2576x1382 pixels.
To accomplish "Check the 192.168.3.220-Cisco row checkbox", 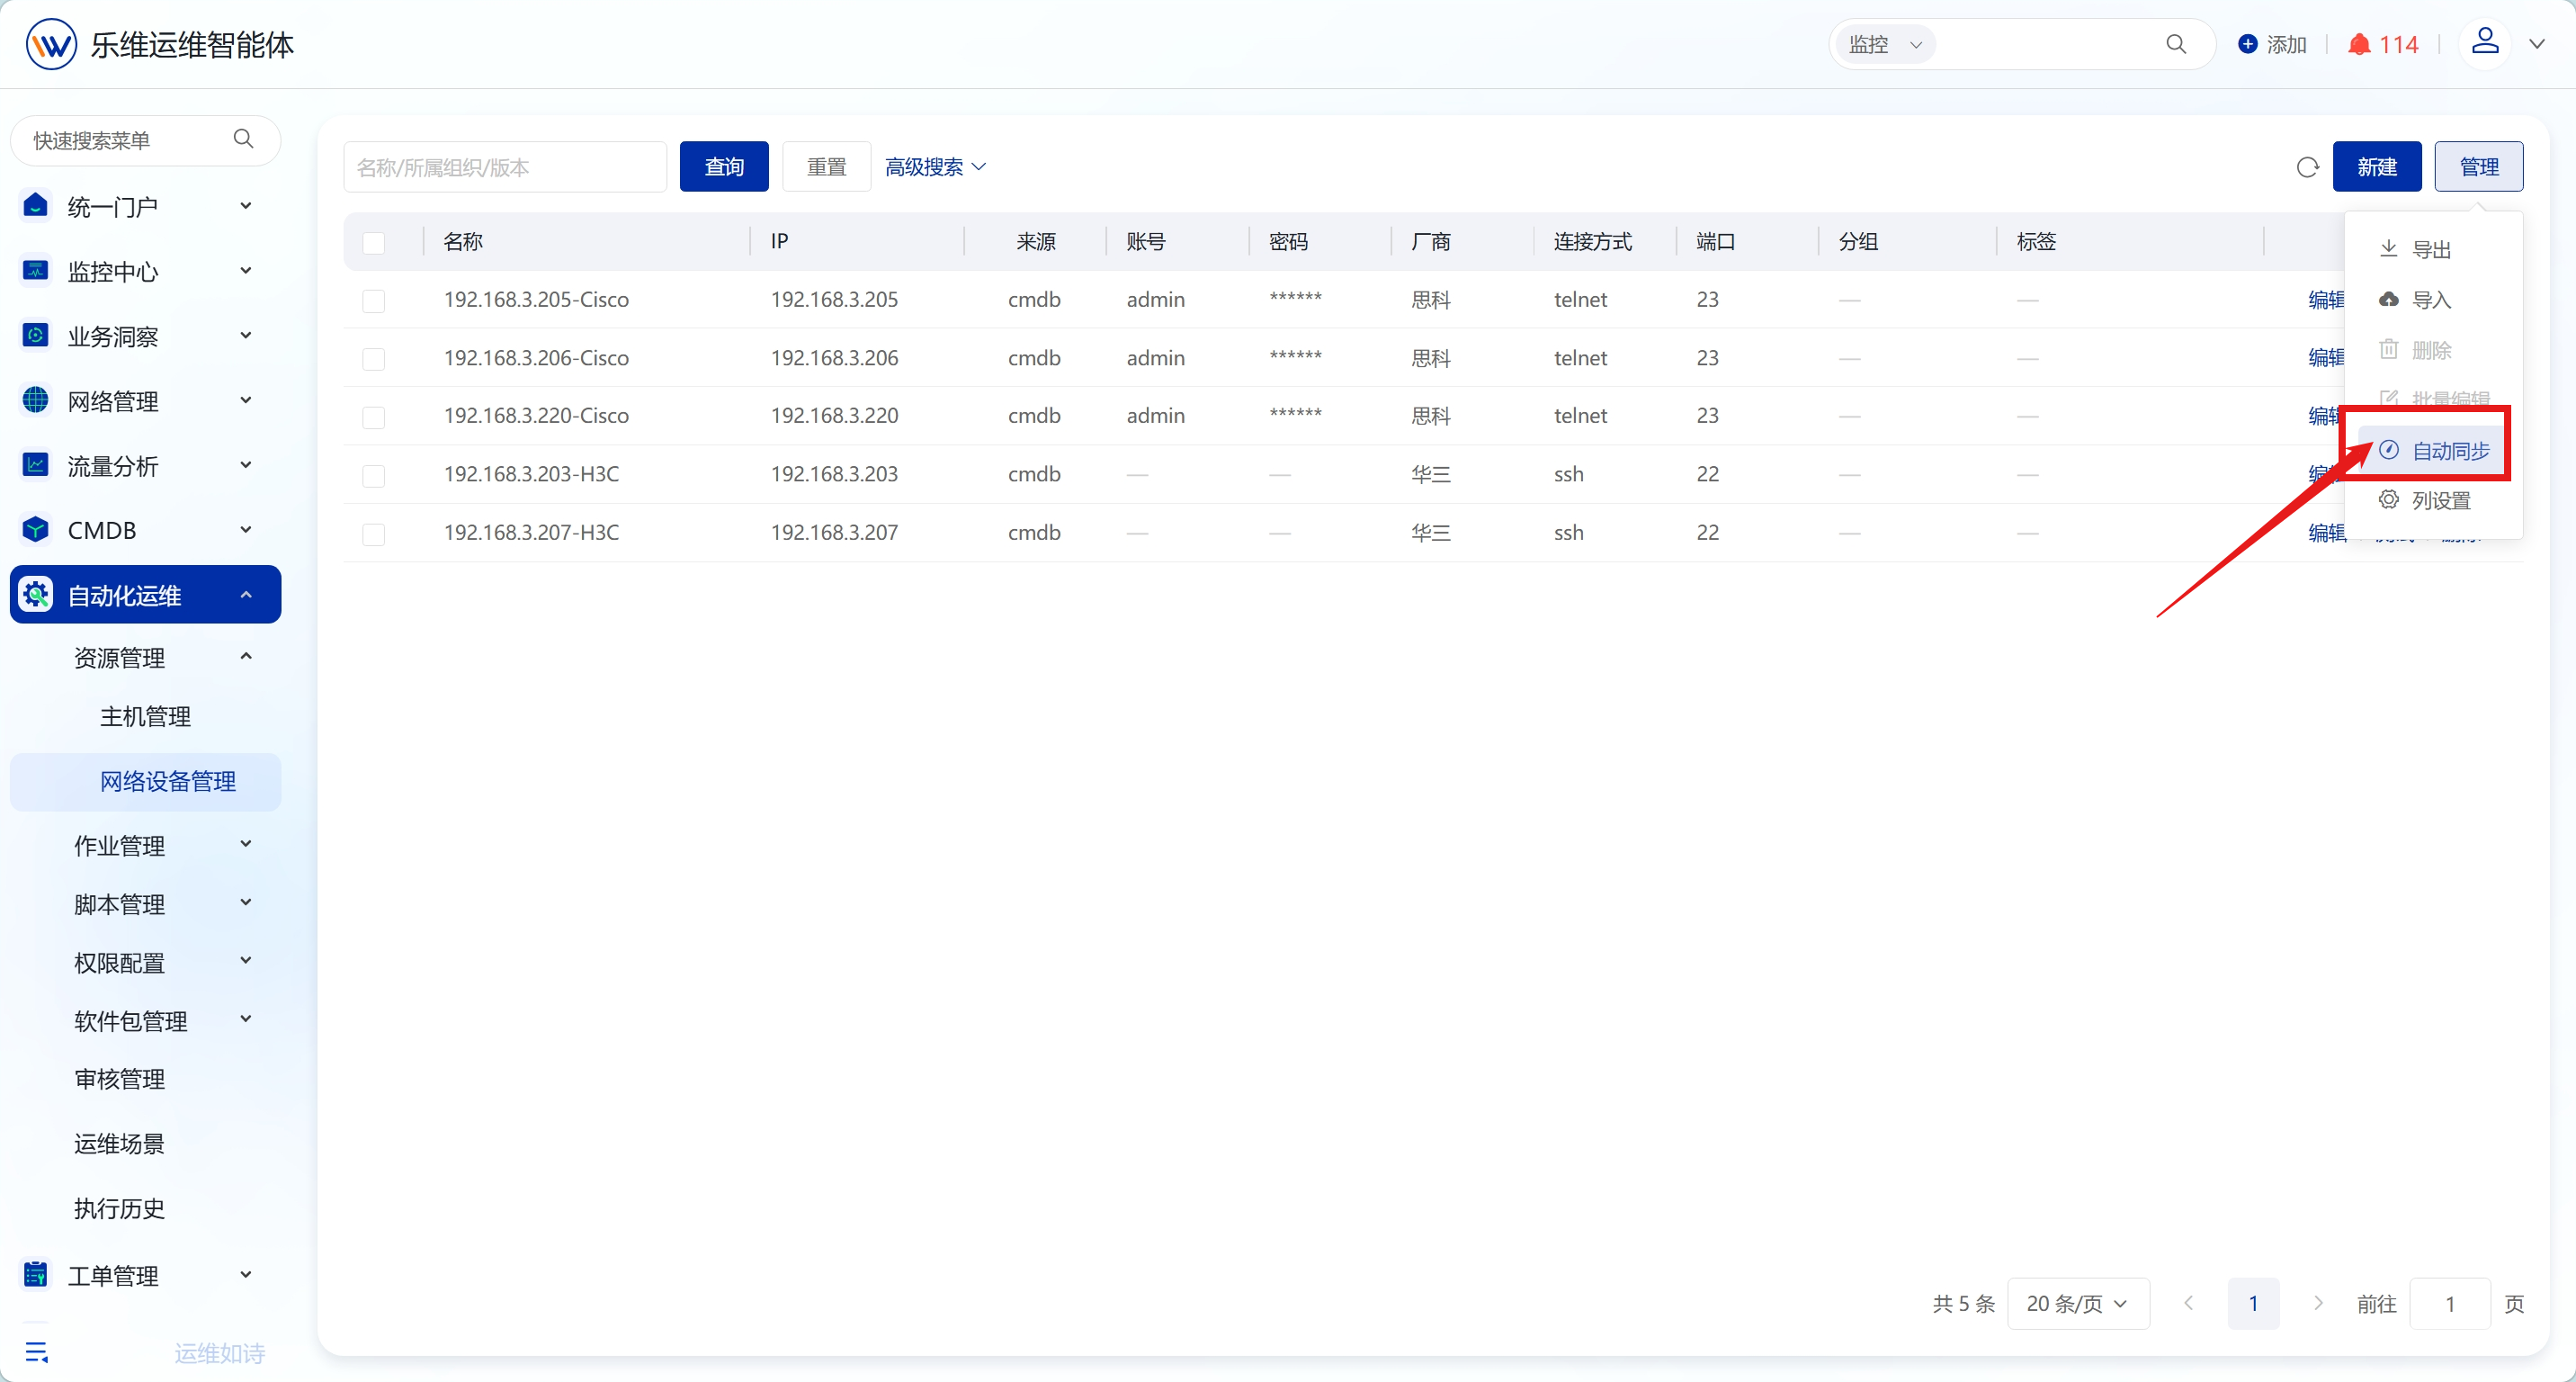I will [x=374, y=417].
